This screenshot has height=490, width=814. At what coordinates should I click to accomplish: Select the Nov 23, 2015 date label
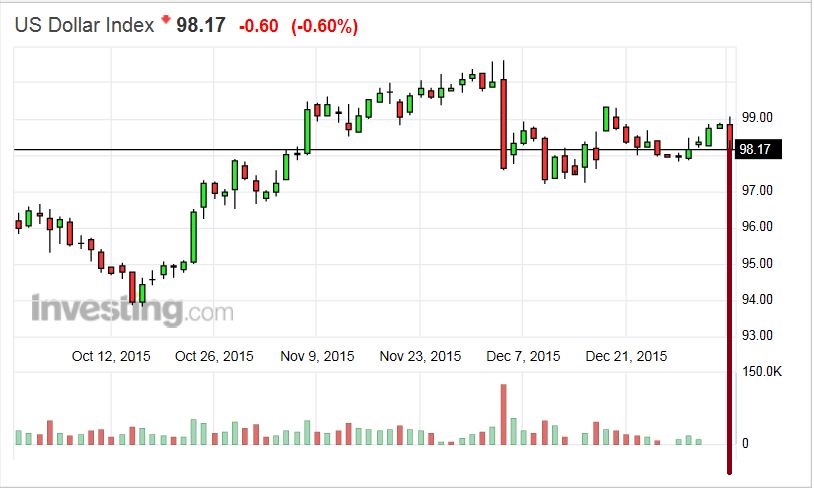coord(420,356)
